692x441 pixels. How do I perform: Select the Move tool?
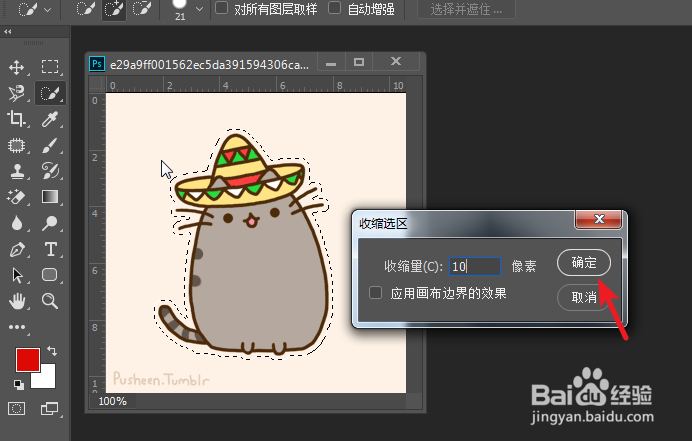pyautogui.click(x=17, y=68)
